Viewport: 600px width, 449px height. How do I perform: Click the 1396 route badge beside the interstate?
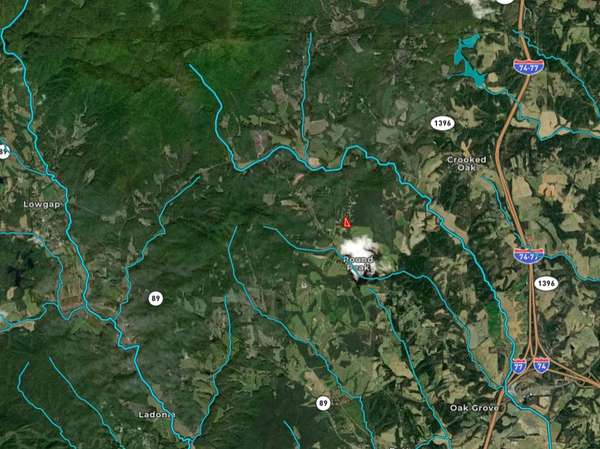point(546,283)
